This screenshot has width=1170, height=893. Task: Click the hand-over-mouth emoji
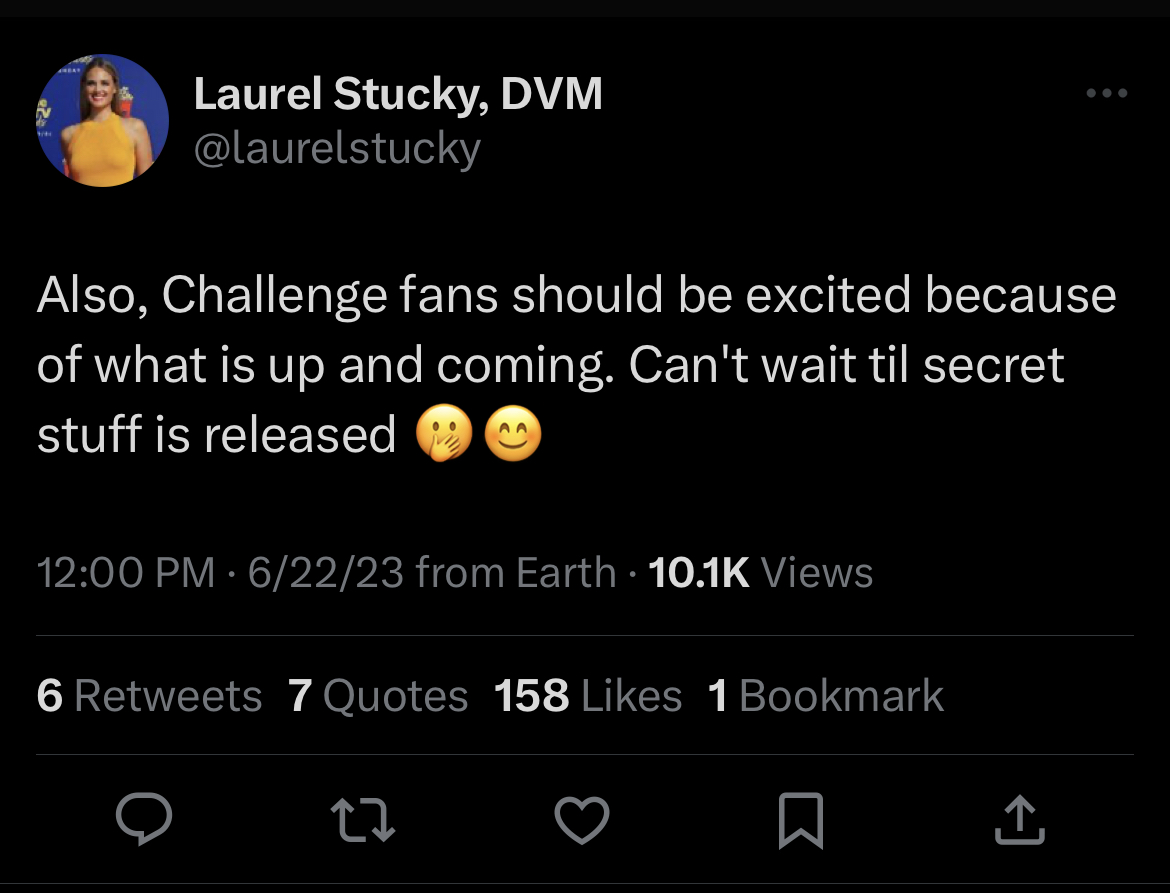pyautogui.click(x=444, y=434)
